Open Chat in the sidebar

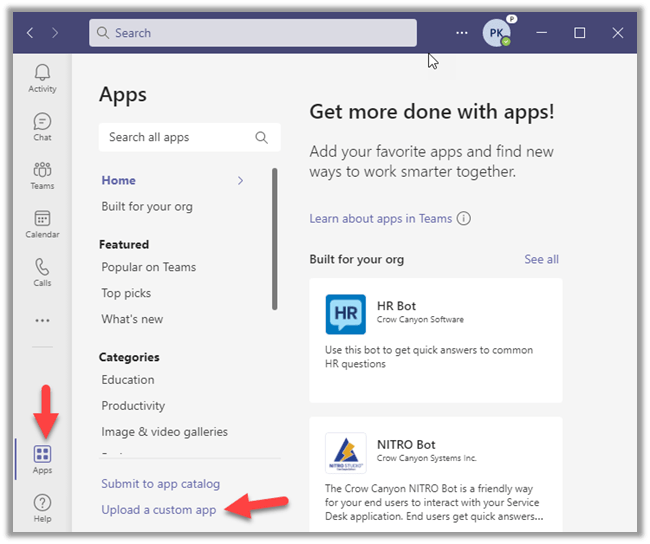(x=42, y=126)
